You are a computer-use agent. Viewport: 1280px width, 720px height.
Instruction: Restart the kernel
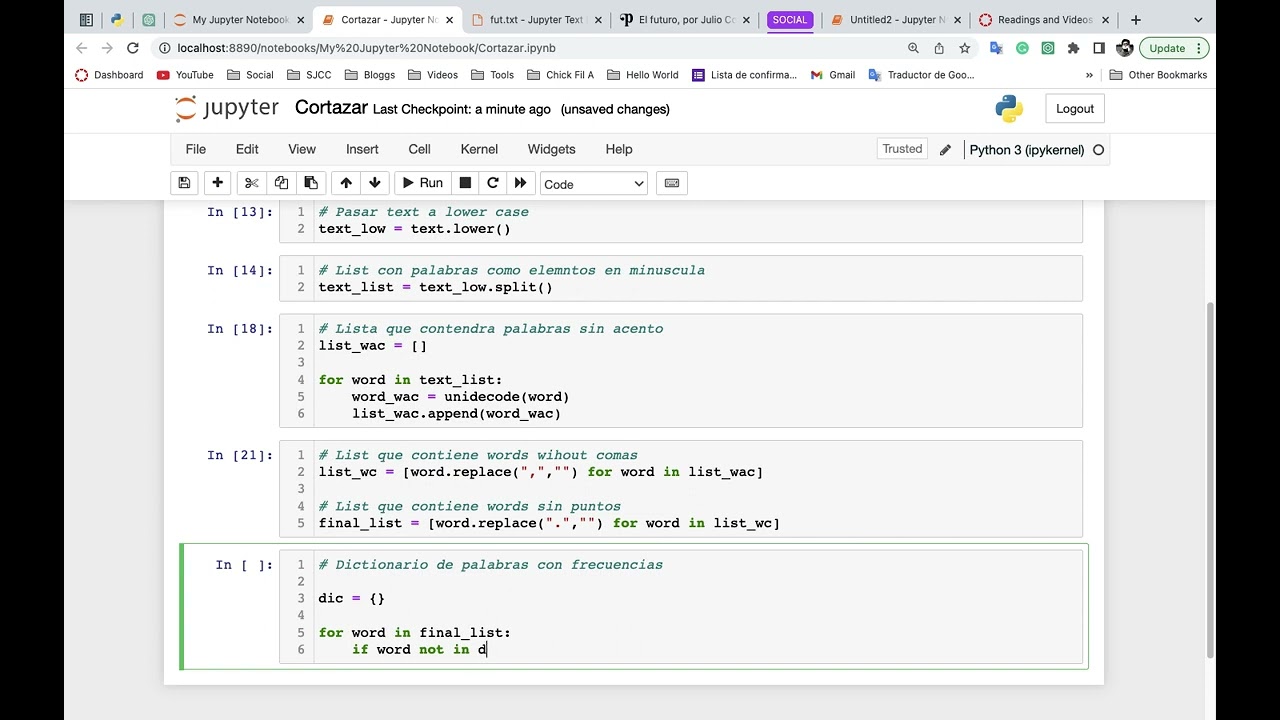[492, 183]
